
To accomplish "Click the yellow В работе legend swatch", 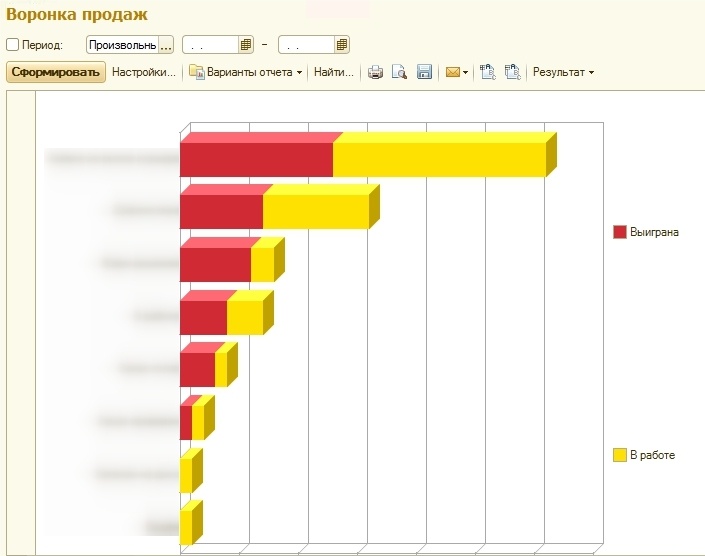I will tap(620, 455).
